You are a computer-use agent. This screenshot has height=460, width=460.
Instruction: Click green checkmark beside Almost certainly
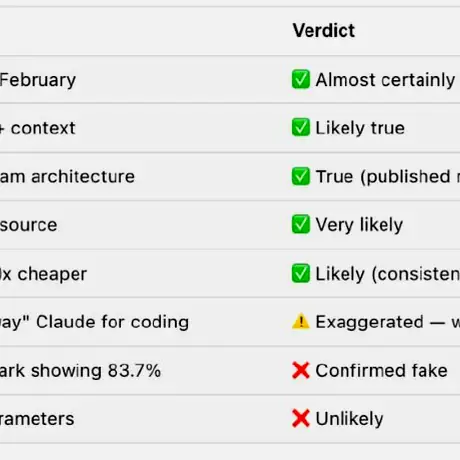click(x=301, y=79)
